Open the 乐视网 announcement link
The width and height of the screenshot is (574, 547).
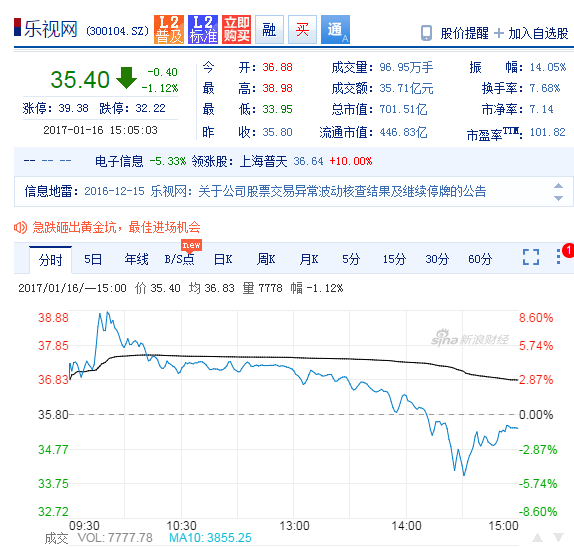[285, 191]
